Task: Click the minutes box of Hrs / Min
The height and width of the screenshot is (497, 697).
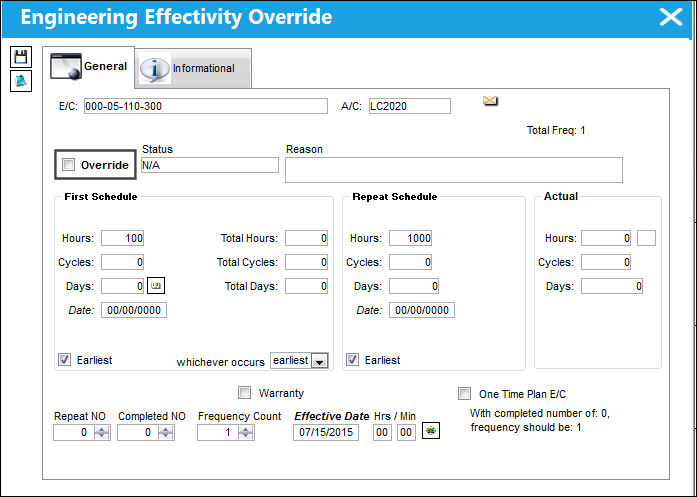Action: (406, 432)
